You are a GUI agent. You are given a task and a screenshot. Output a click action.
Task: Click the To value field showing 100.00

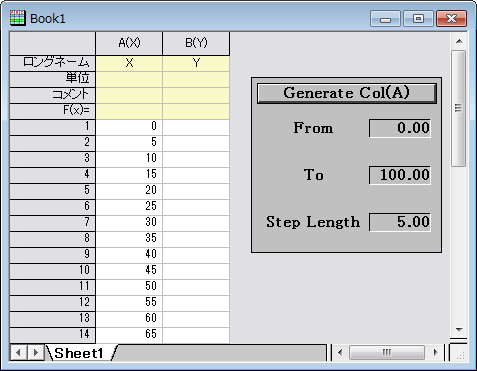[400, 175]
